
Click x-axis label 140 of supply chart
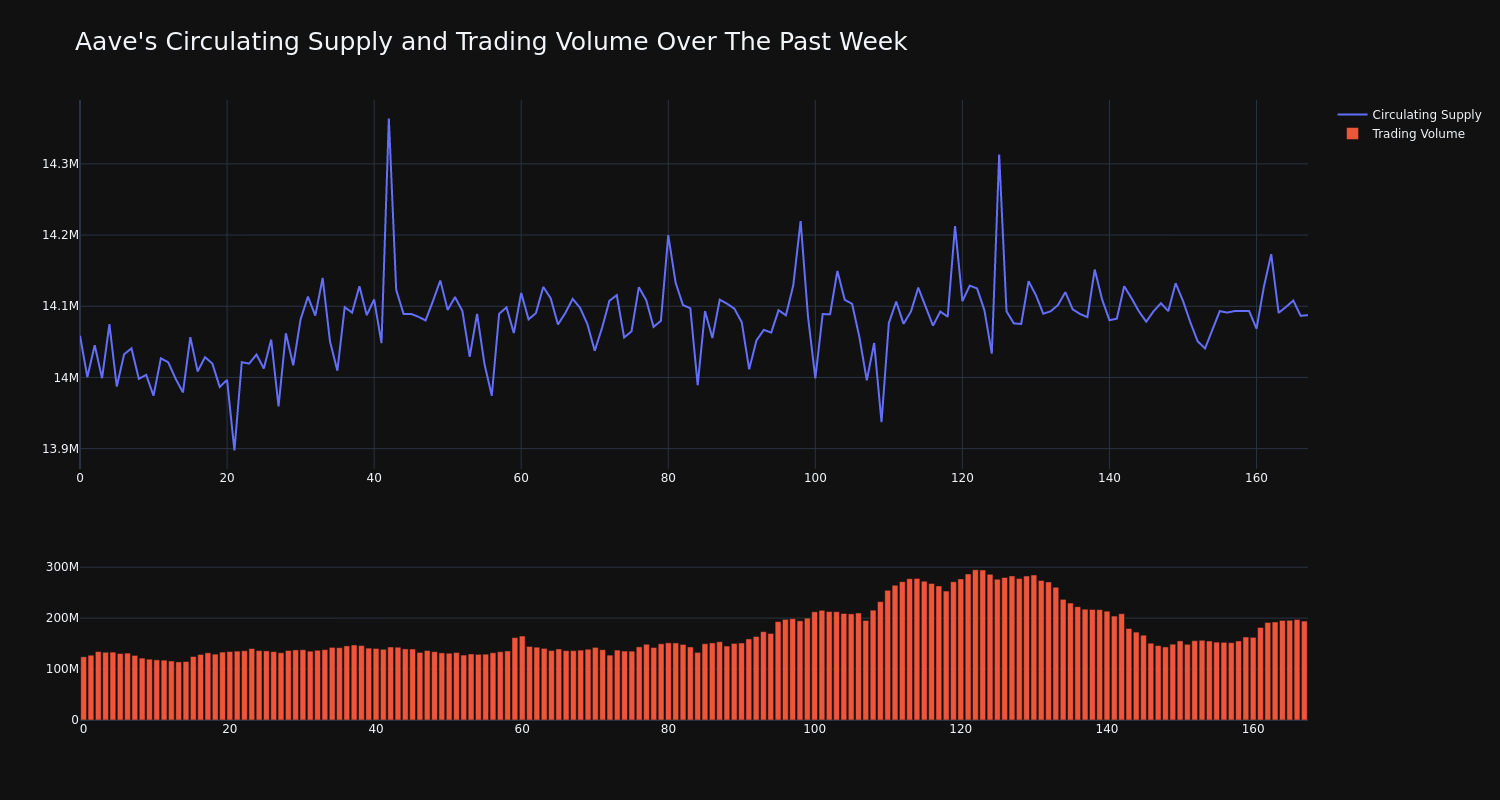point(1109,478)
